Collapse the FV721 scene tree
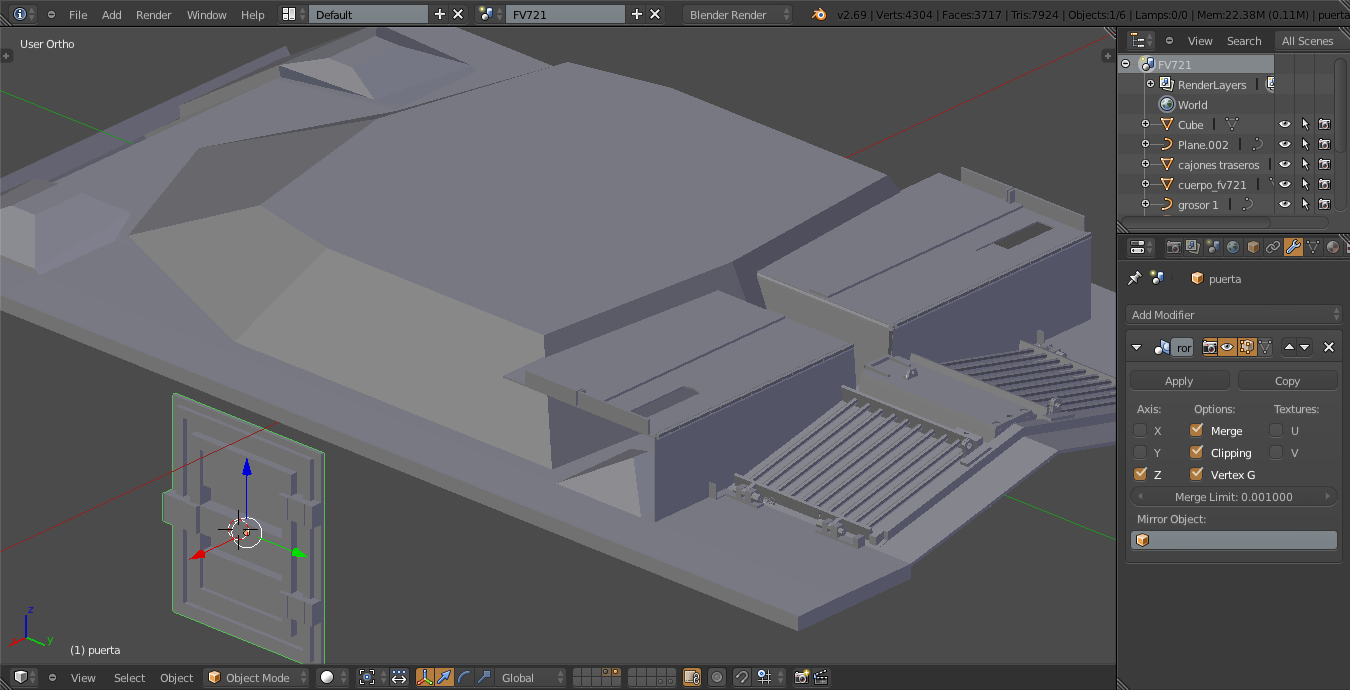1350x690 pixels. click(x=1126, y=64)
